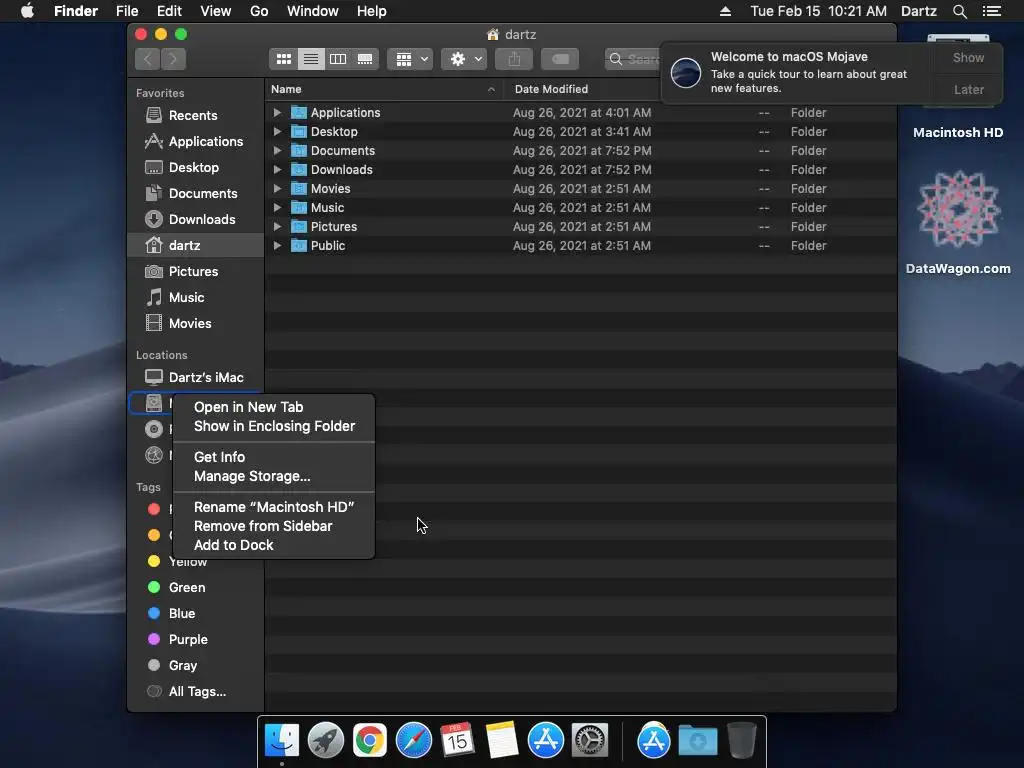Image resolution: width=1024 pixels, height=768 pixels.
Task: Select Documents in the sidebar
Action: click(x=195, y=194)
